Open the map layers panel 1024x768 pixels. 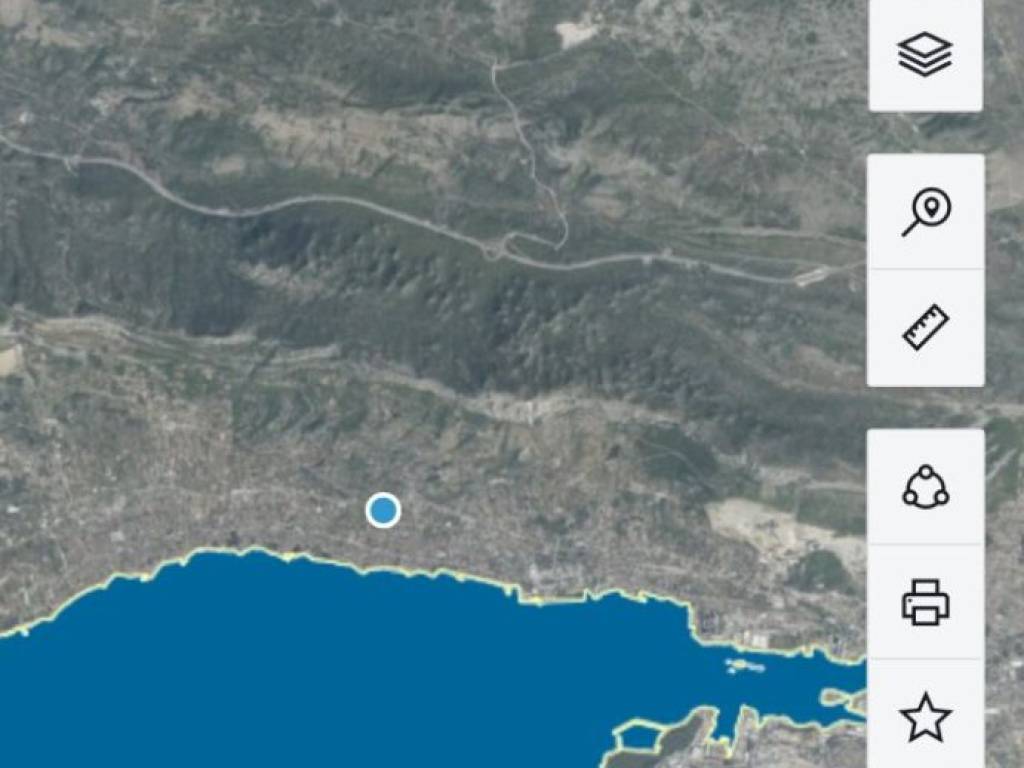[925, 55]
